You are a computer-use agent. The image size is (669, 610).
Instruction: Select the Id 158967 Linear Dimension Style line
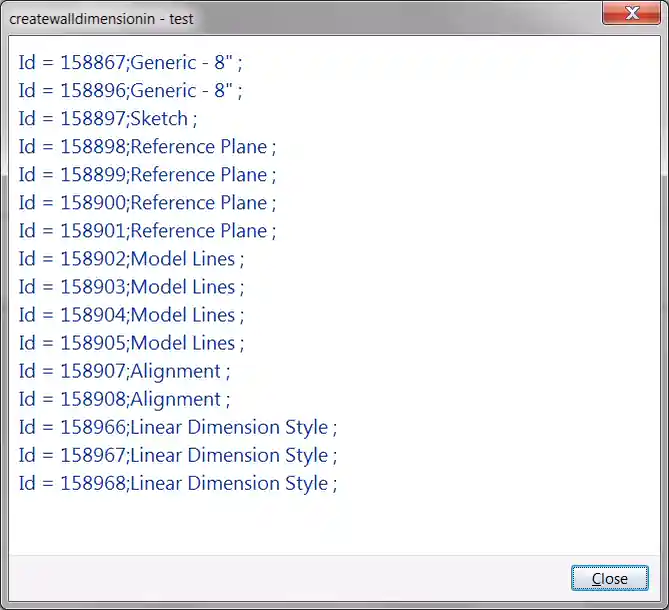(x=178, y=455)
